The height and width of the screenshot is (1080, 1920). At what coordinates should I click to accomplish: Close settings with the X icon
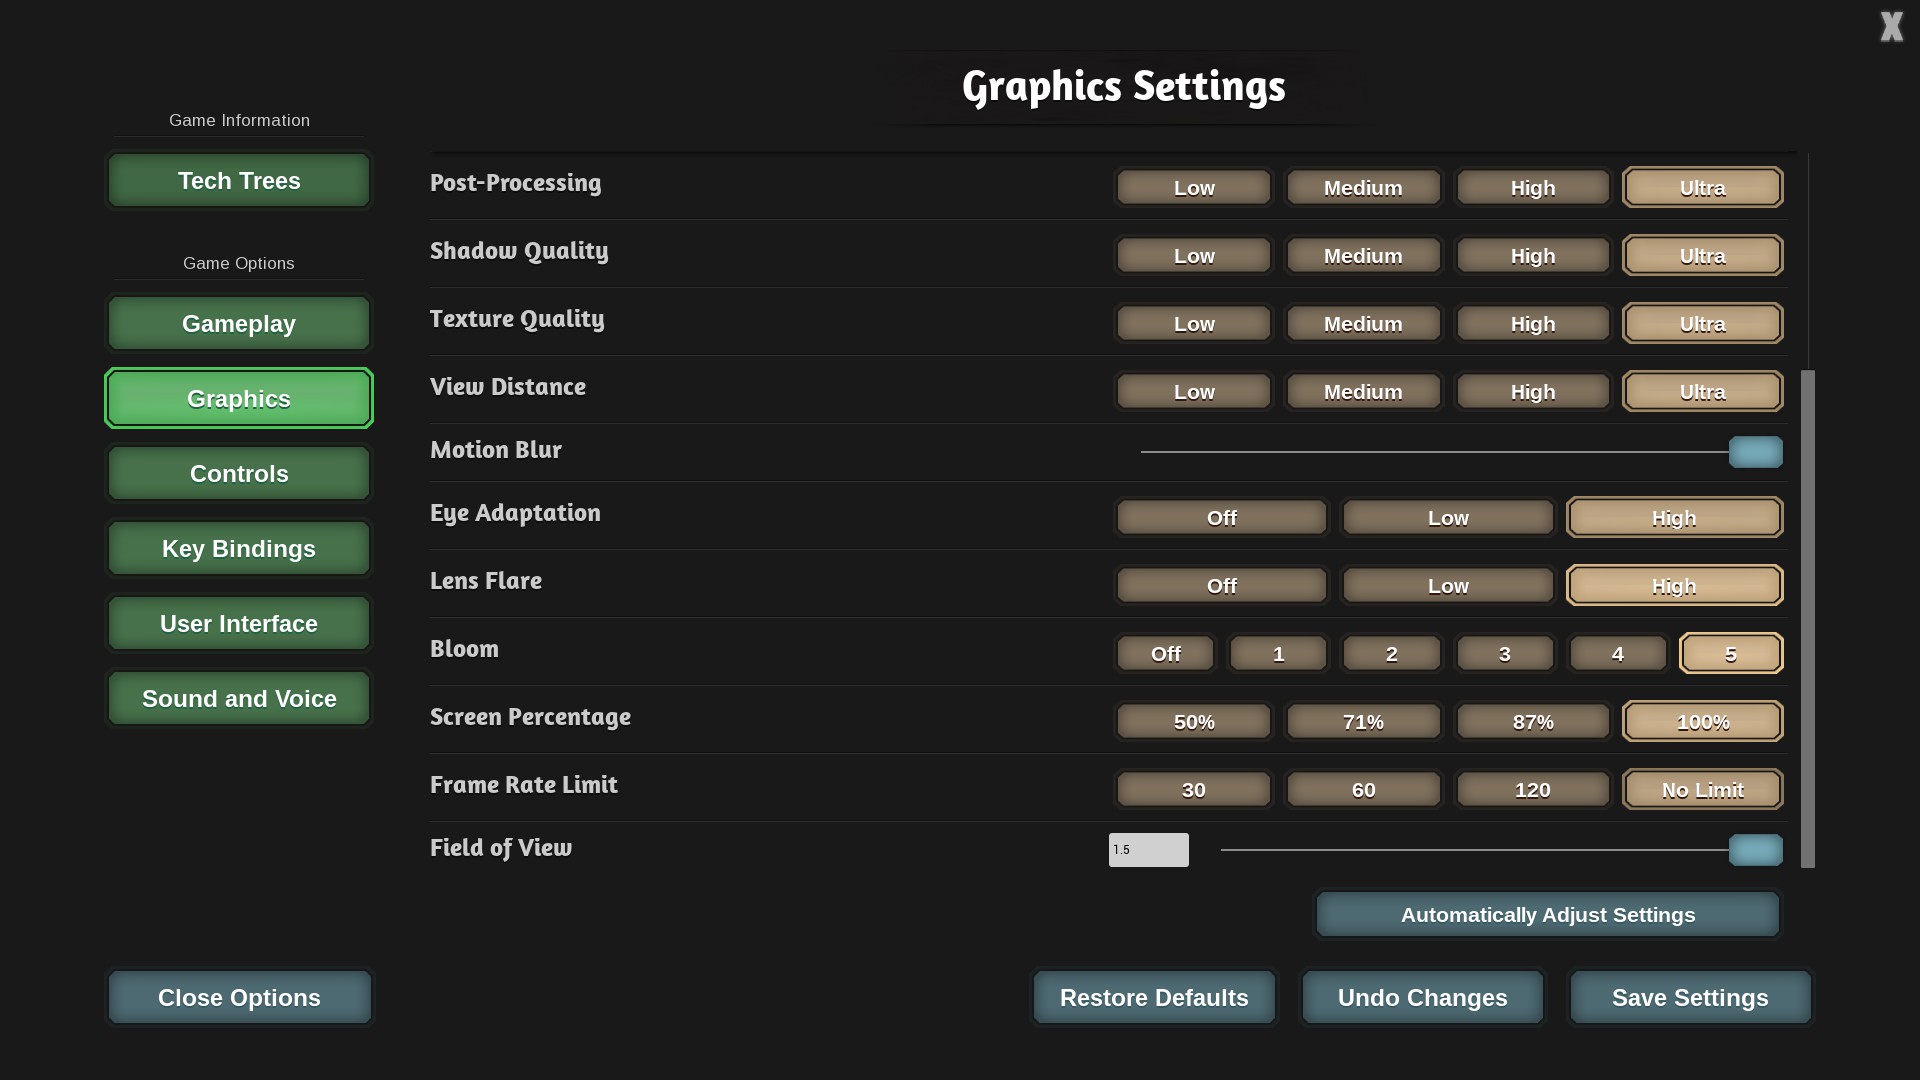click(x=1890, y=27)
